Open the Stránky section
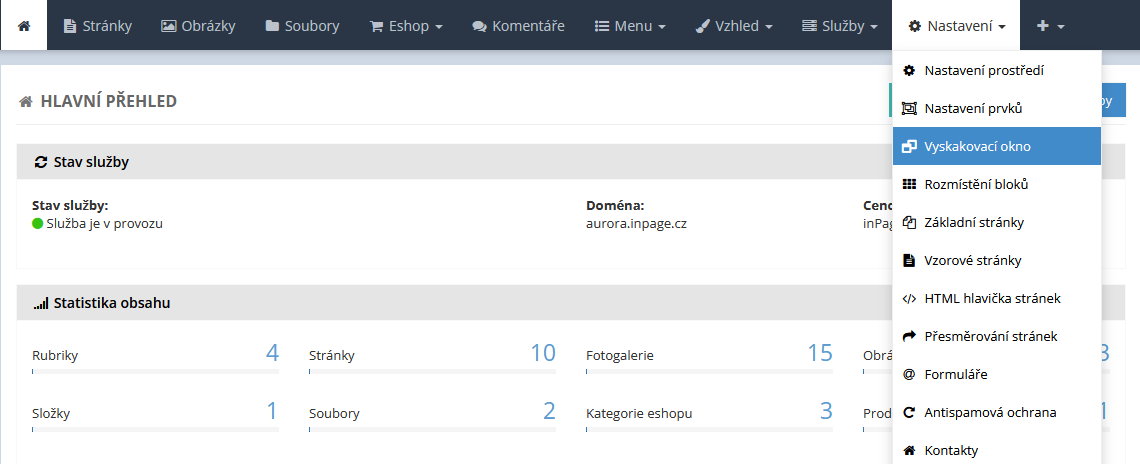 click(x=97, y=25)
